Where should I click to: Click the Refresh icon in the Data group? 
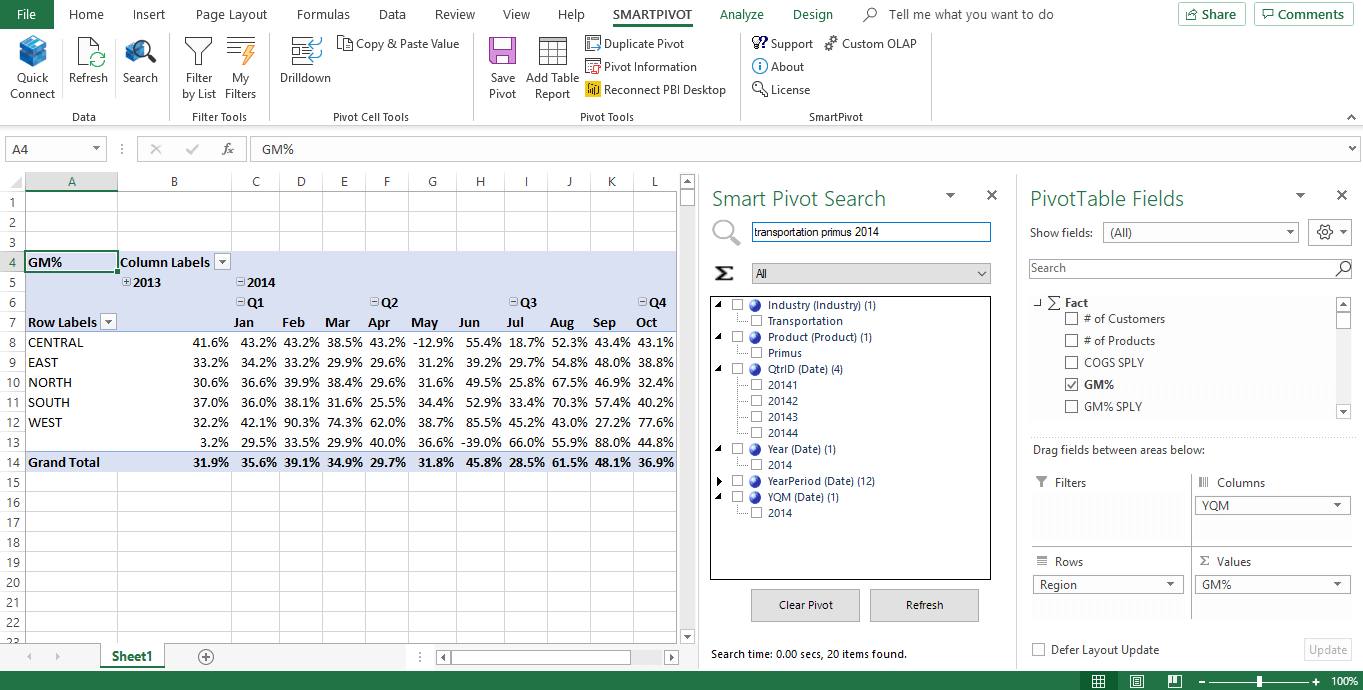pyautogui.click(x=89, y=65)
